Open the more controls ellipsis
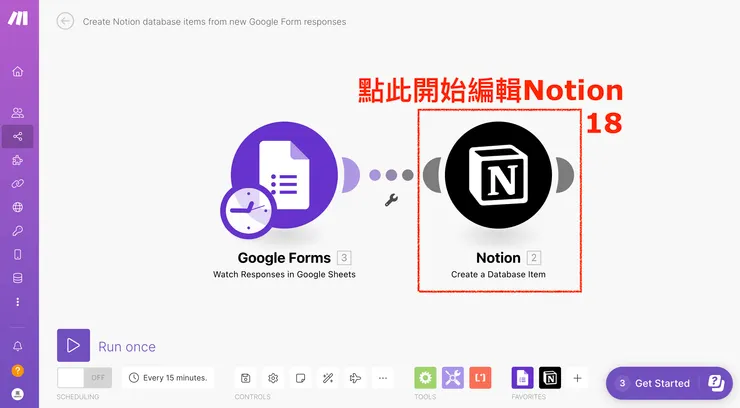 click(383, 378)
